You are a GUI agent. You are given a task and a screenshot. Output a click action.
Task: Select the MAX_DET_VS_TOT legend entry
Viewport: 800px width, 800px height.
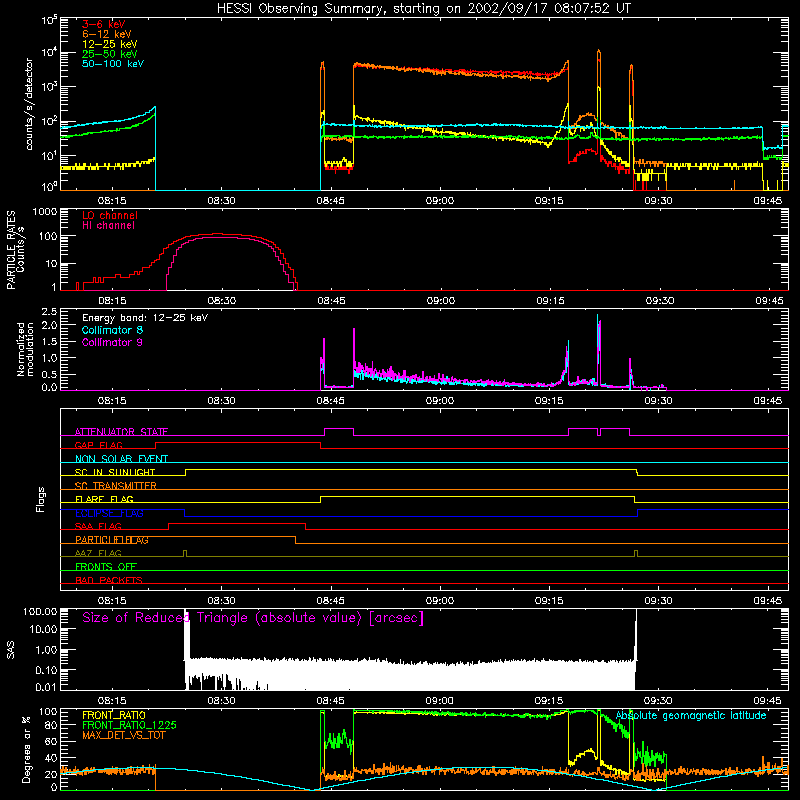tap(123, 735)
